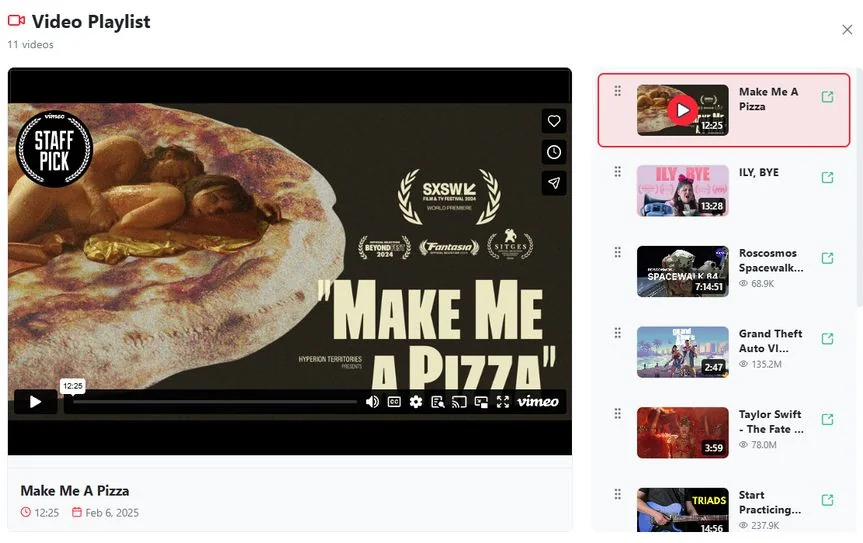Grab drag handle for Taylor Swift video
Screen dimensions: 863x543
click(618, 413)
